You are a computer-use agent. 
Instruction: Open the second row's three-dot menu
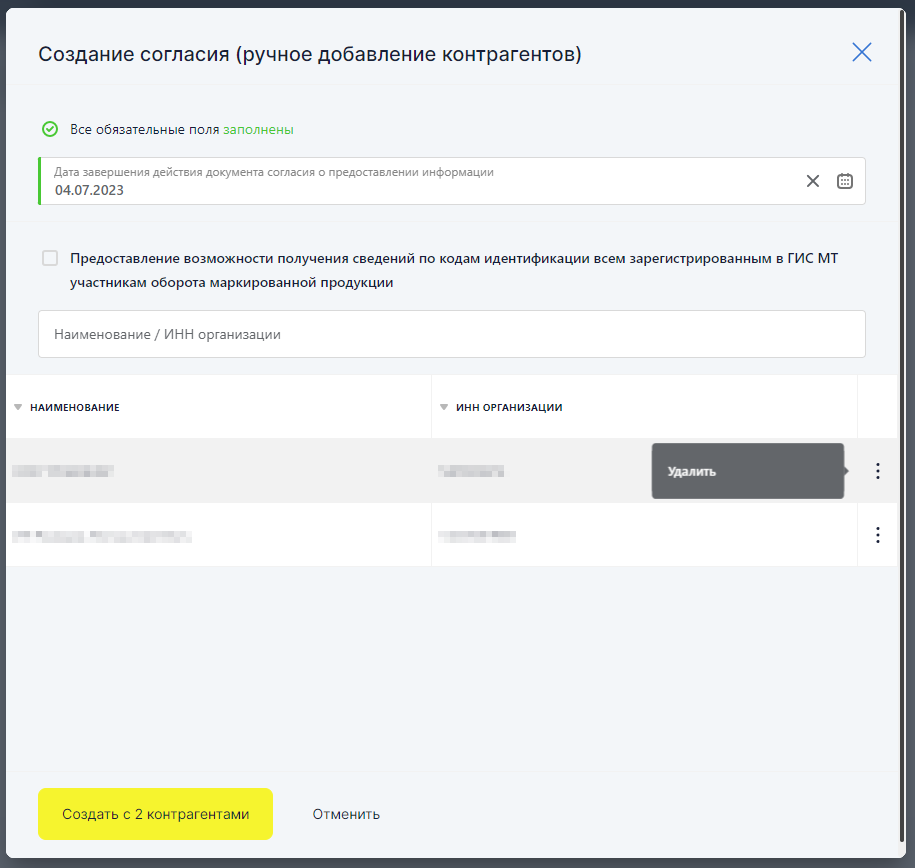877,535
